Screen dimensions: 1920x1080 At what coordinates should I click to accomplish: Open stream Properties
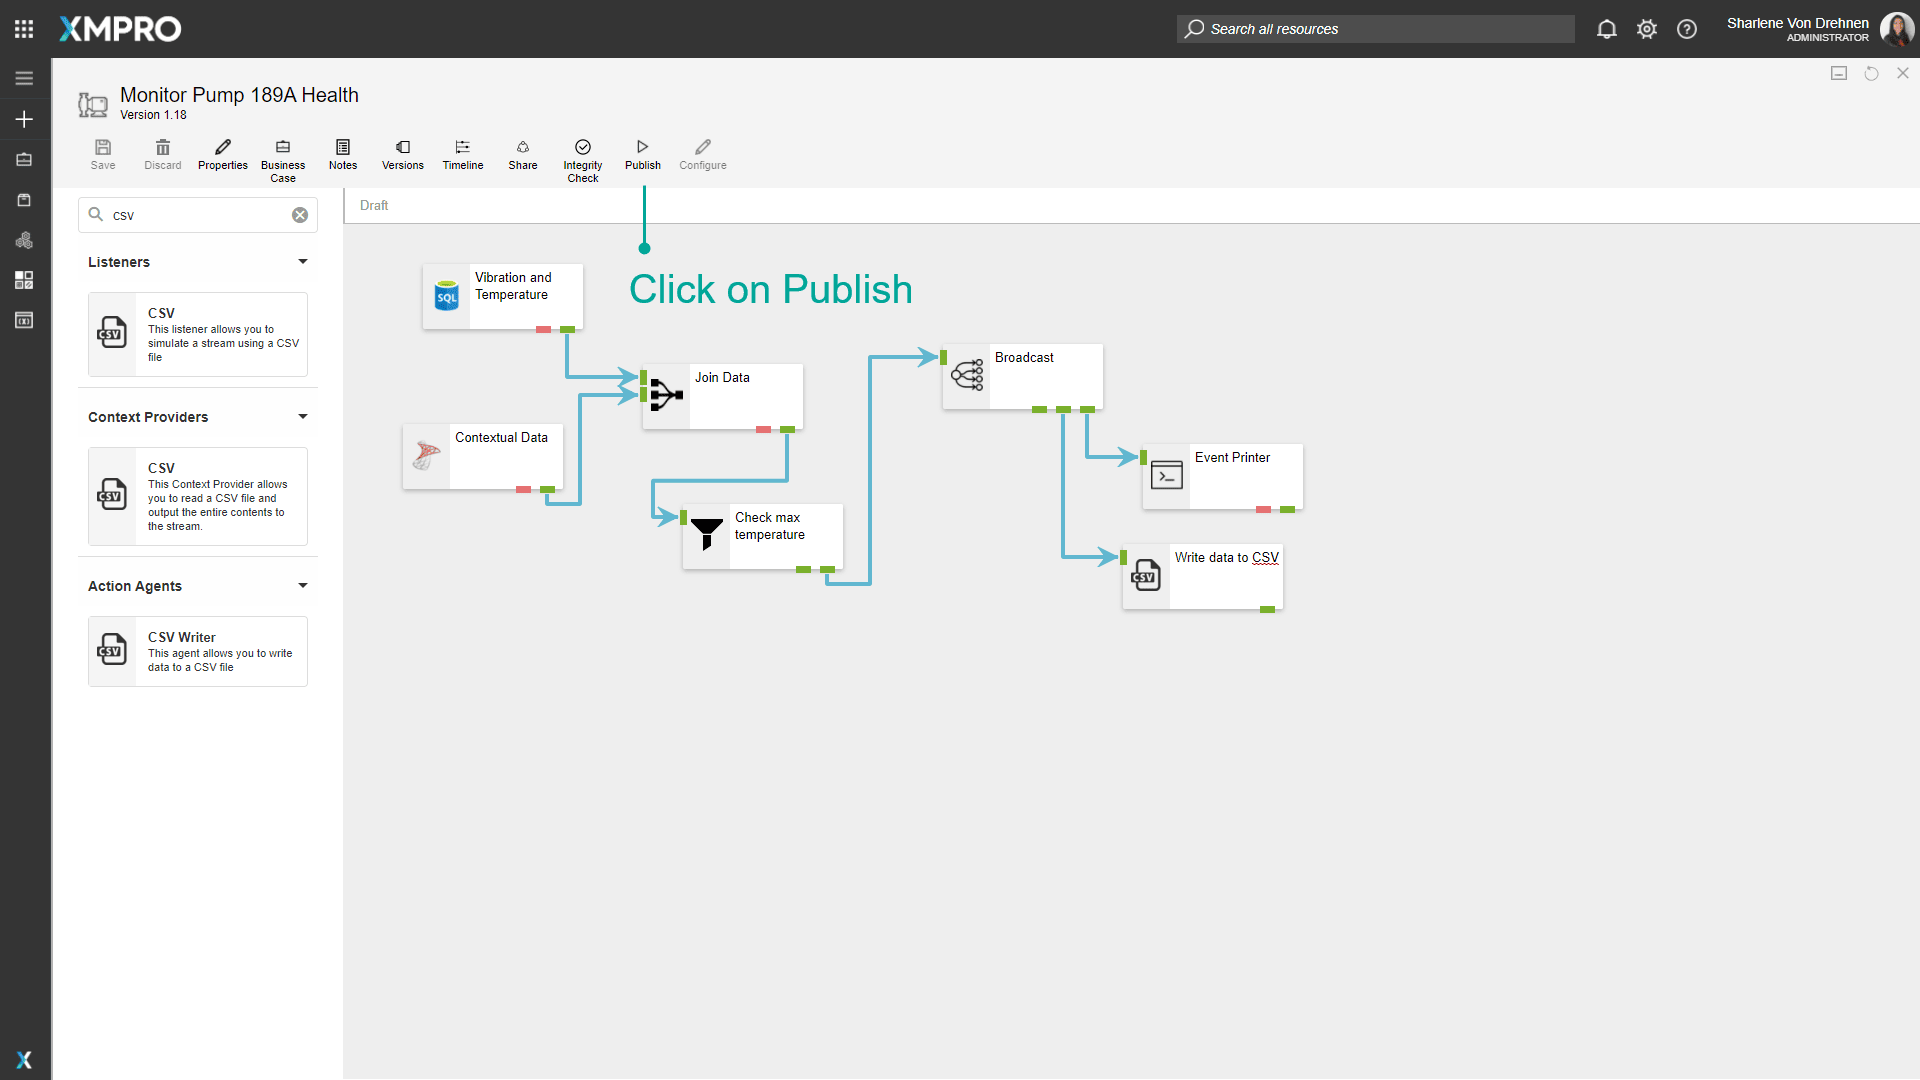pyautogui.click(x=222, y=154)
